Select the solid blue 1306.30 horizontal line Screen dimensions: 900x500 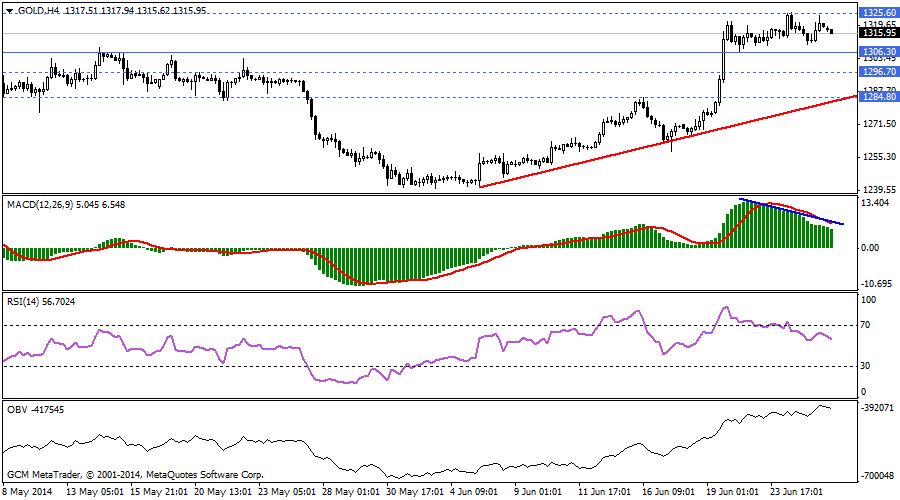click(429, 52)
